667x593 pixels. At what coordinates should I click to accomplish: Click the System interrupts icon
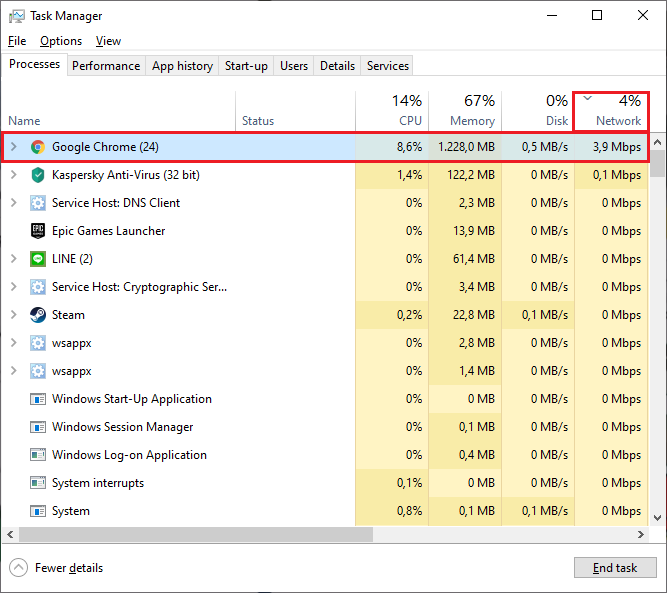point(38,483)
